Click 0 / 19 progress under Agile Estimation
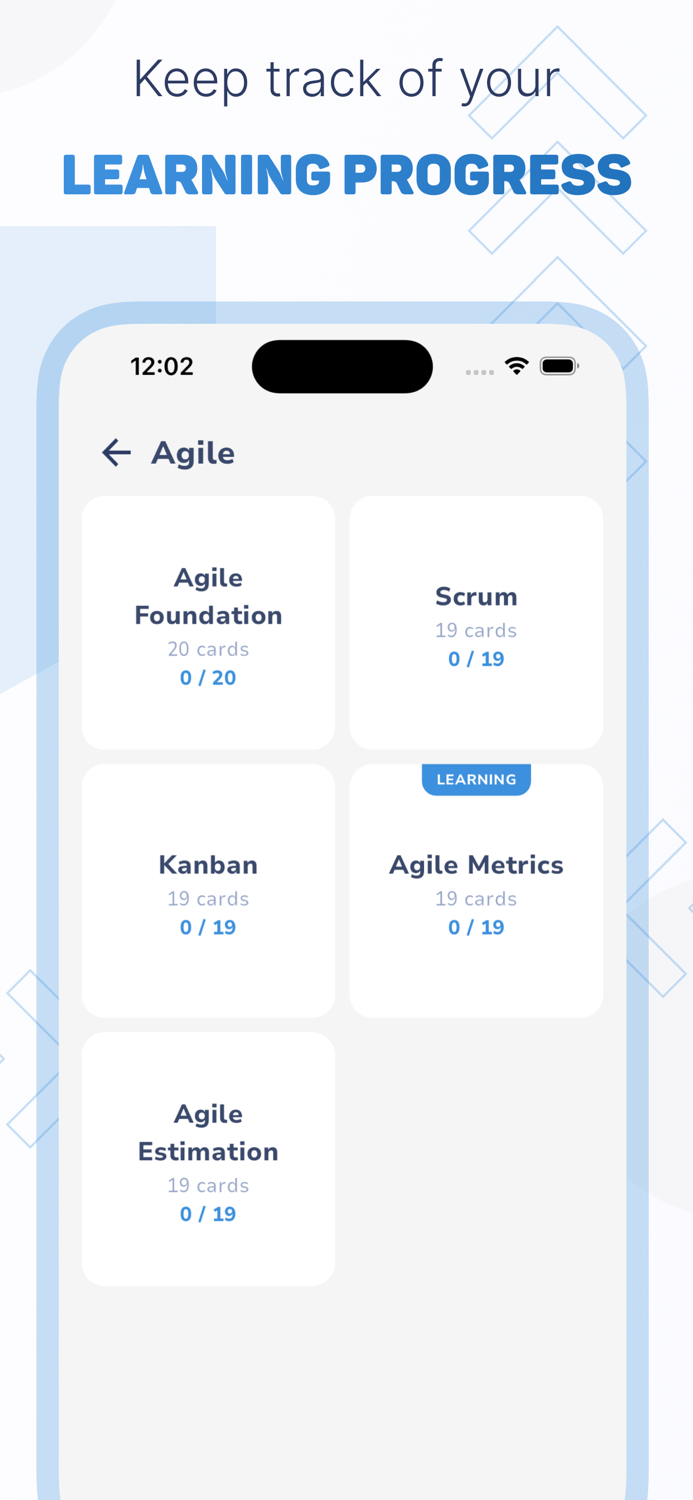Image resolution: width=693 pixels, height=1500 pixels. click(208, 1213)
